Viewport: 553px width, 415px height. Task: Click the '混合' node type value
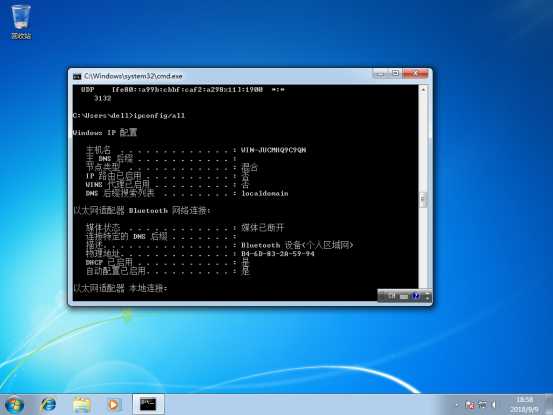click(x=249, y=167)
